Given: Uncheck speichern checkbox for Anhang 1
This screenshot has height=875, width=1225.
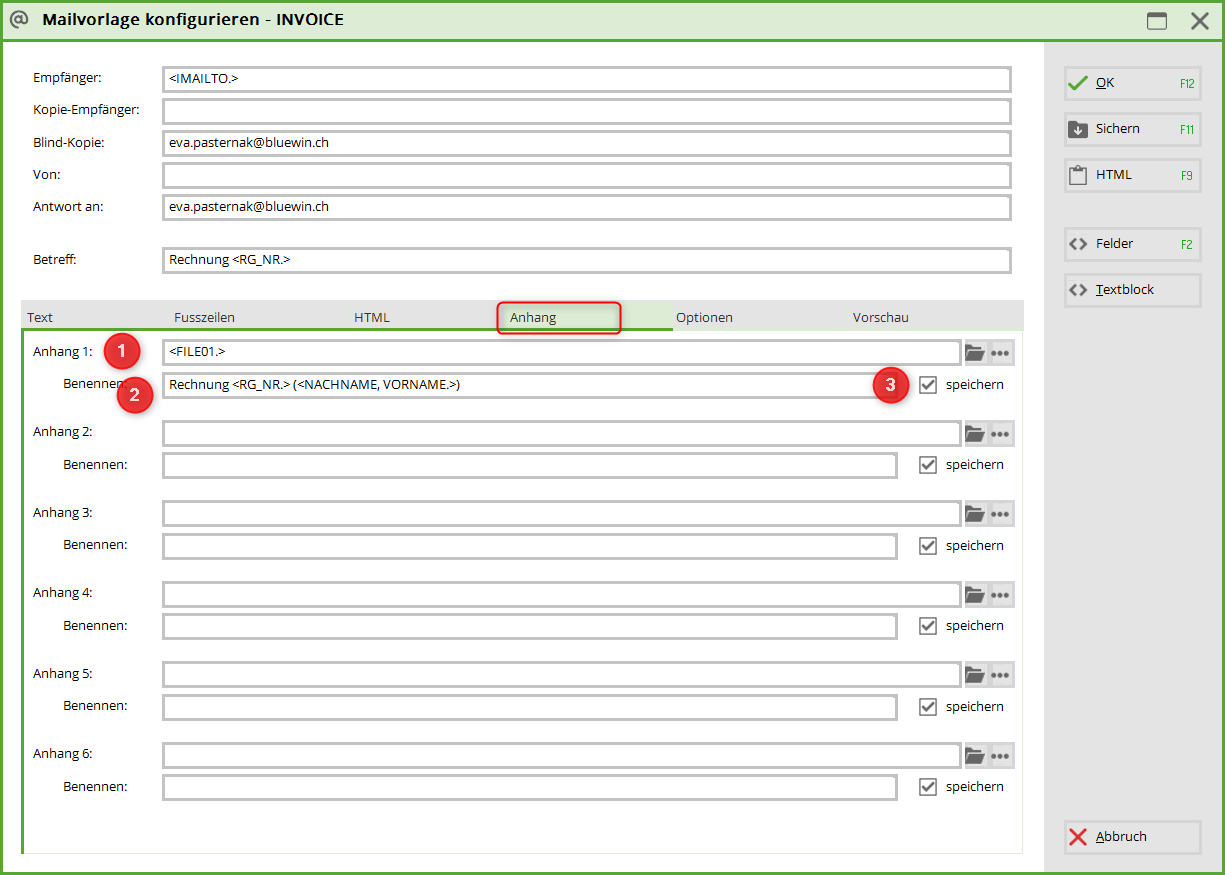Looking at the screenshot, I should point(928,385).
